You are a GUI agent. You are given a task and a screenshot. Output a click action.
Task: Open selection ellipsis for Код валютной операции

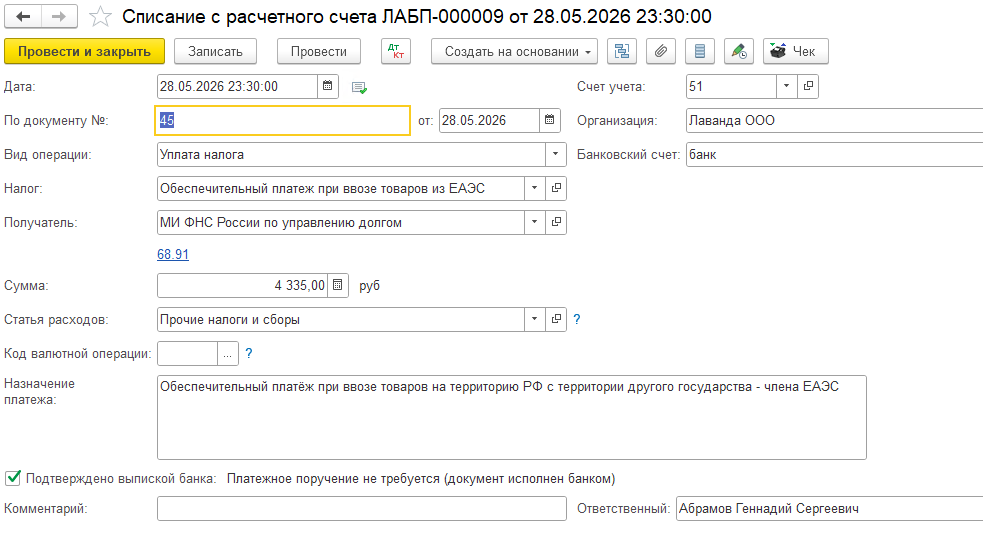228,354
